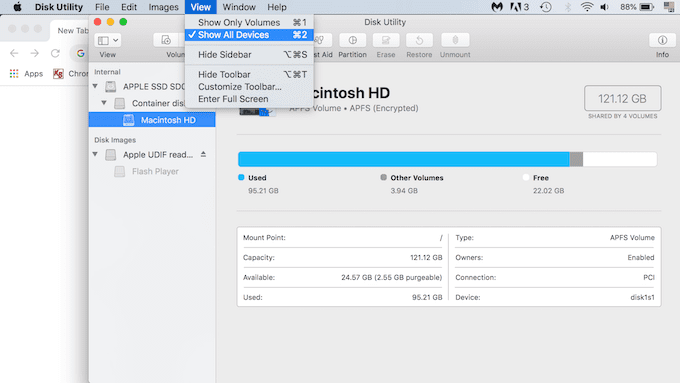The image size is (680, 383).
Task: Open the File menu
Action: pos(102,7)
